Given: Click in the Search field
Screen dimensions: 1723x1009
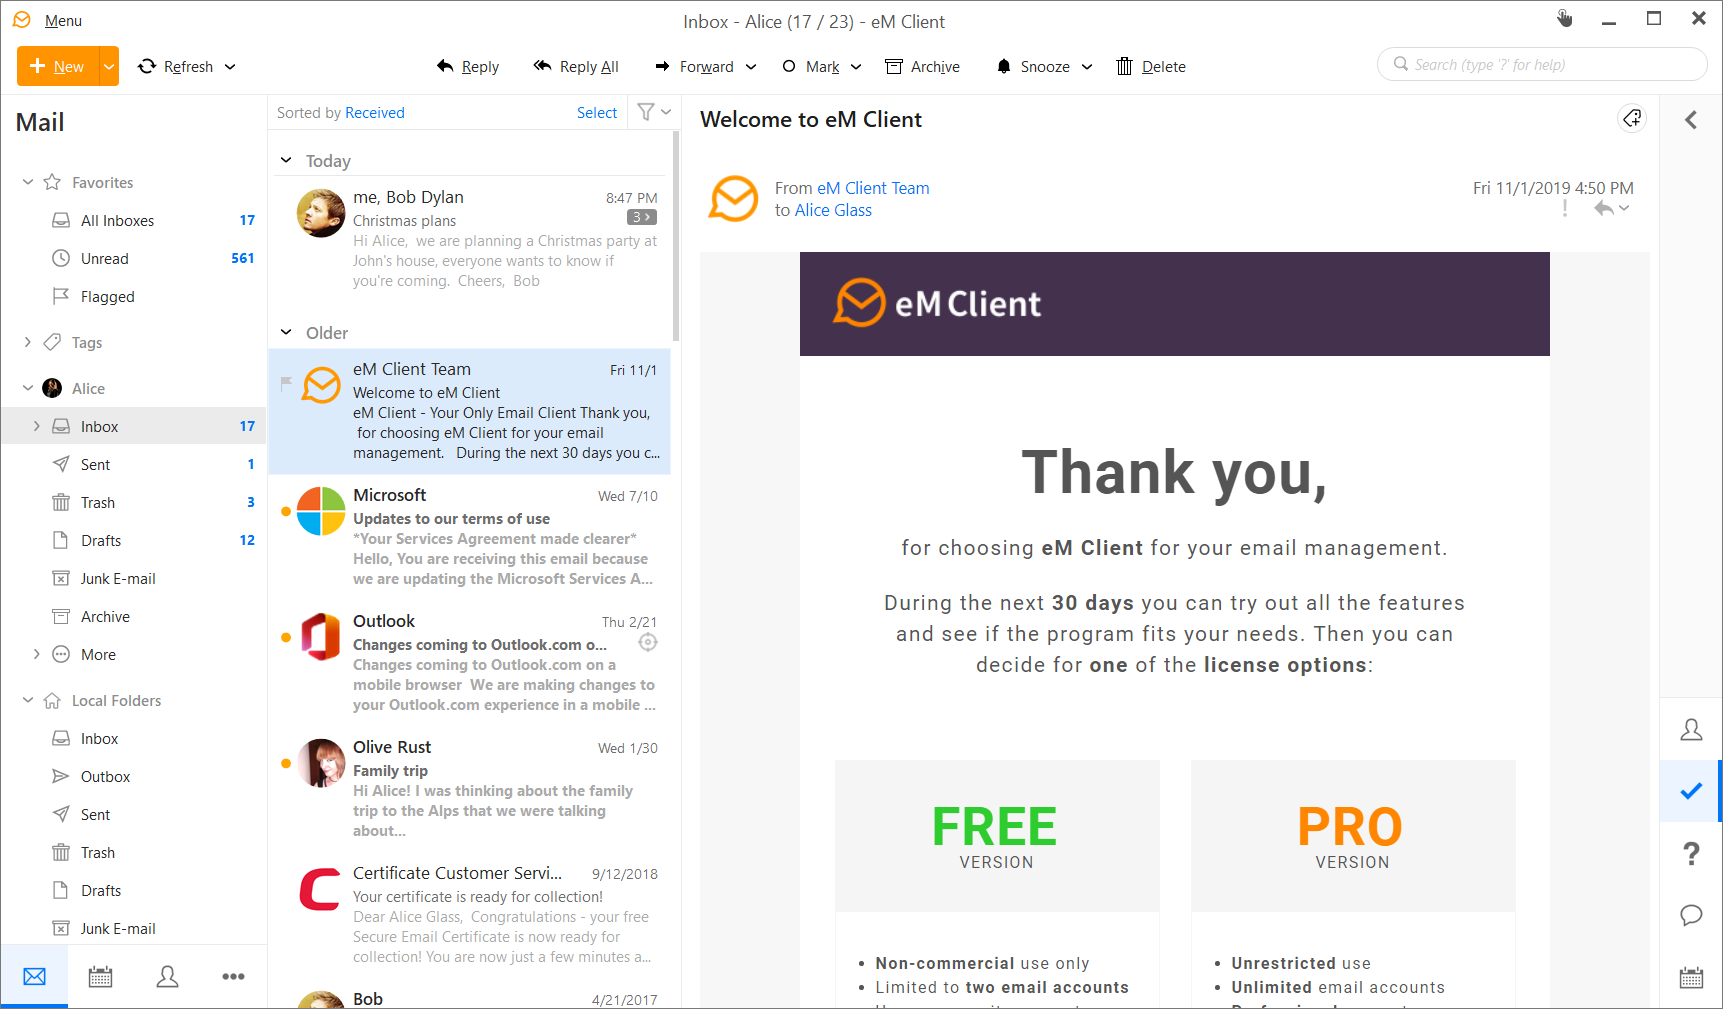Looking at the screenshot, I should 1542,64.
